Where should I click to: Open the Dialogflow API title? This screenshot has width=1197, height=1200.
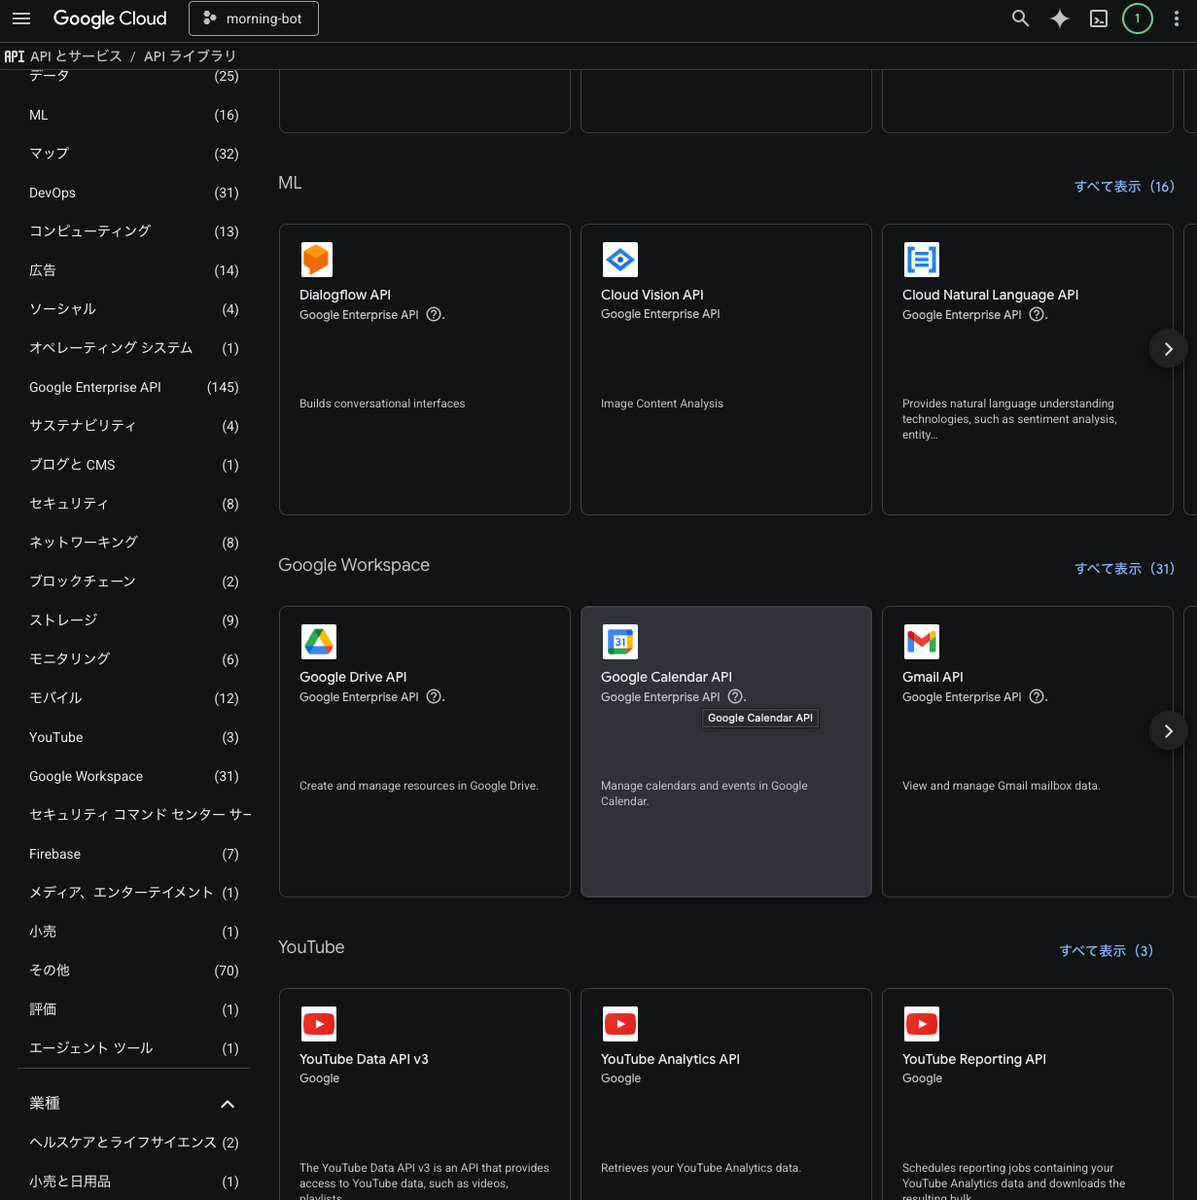345,295
